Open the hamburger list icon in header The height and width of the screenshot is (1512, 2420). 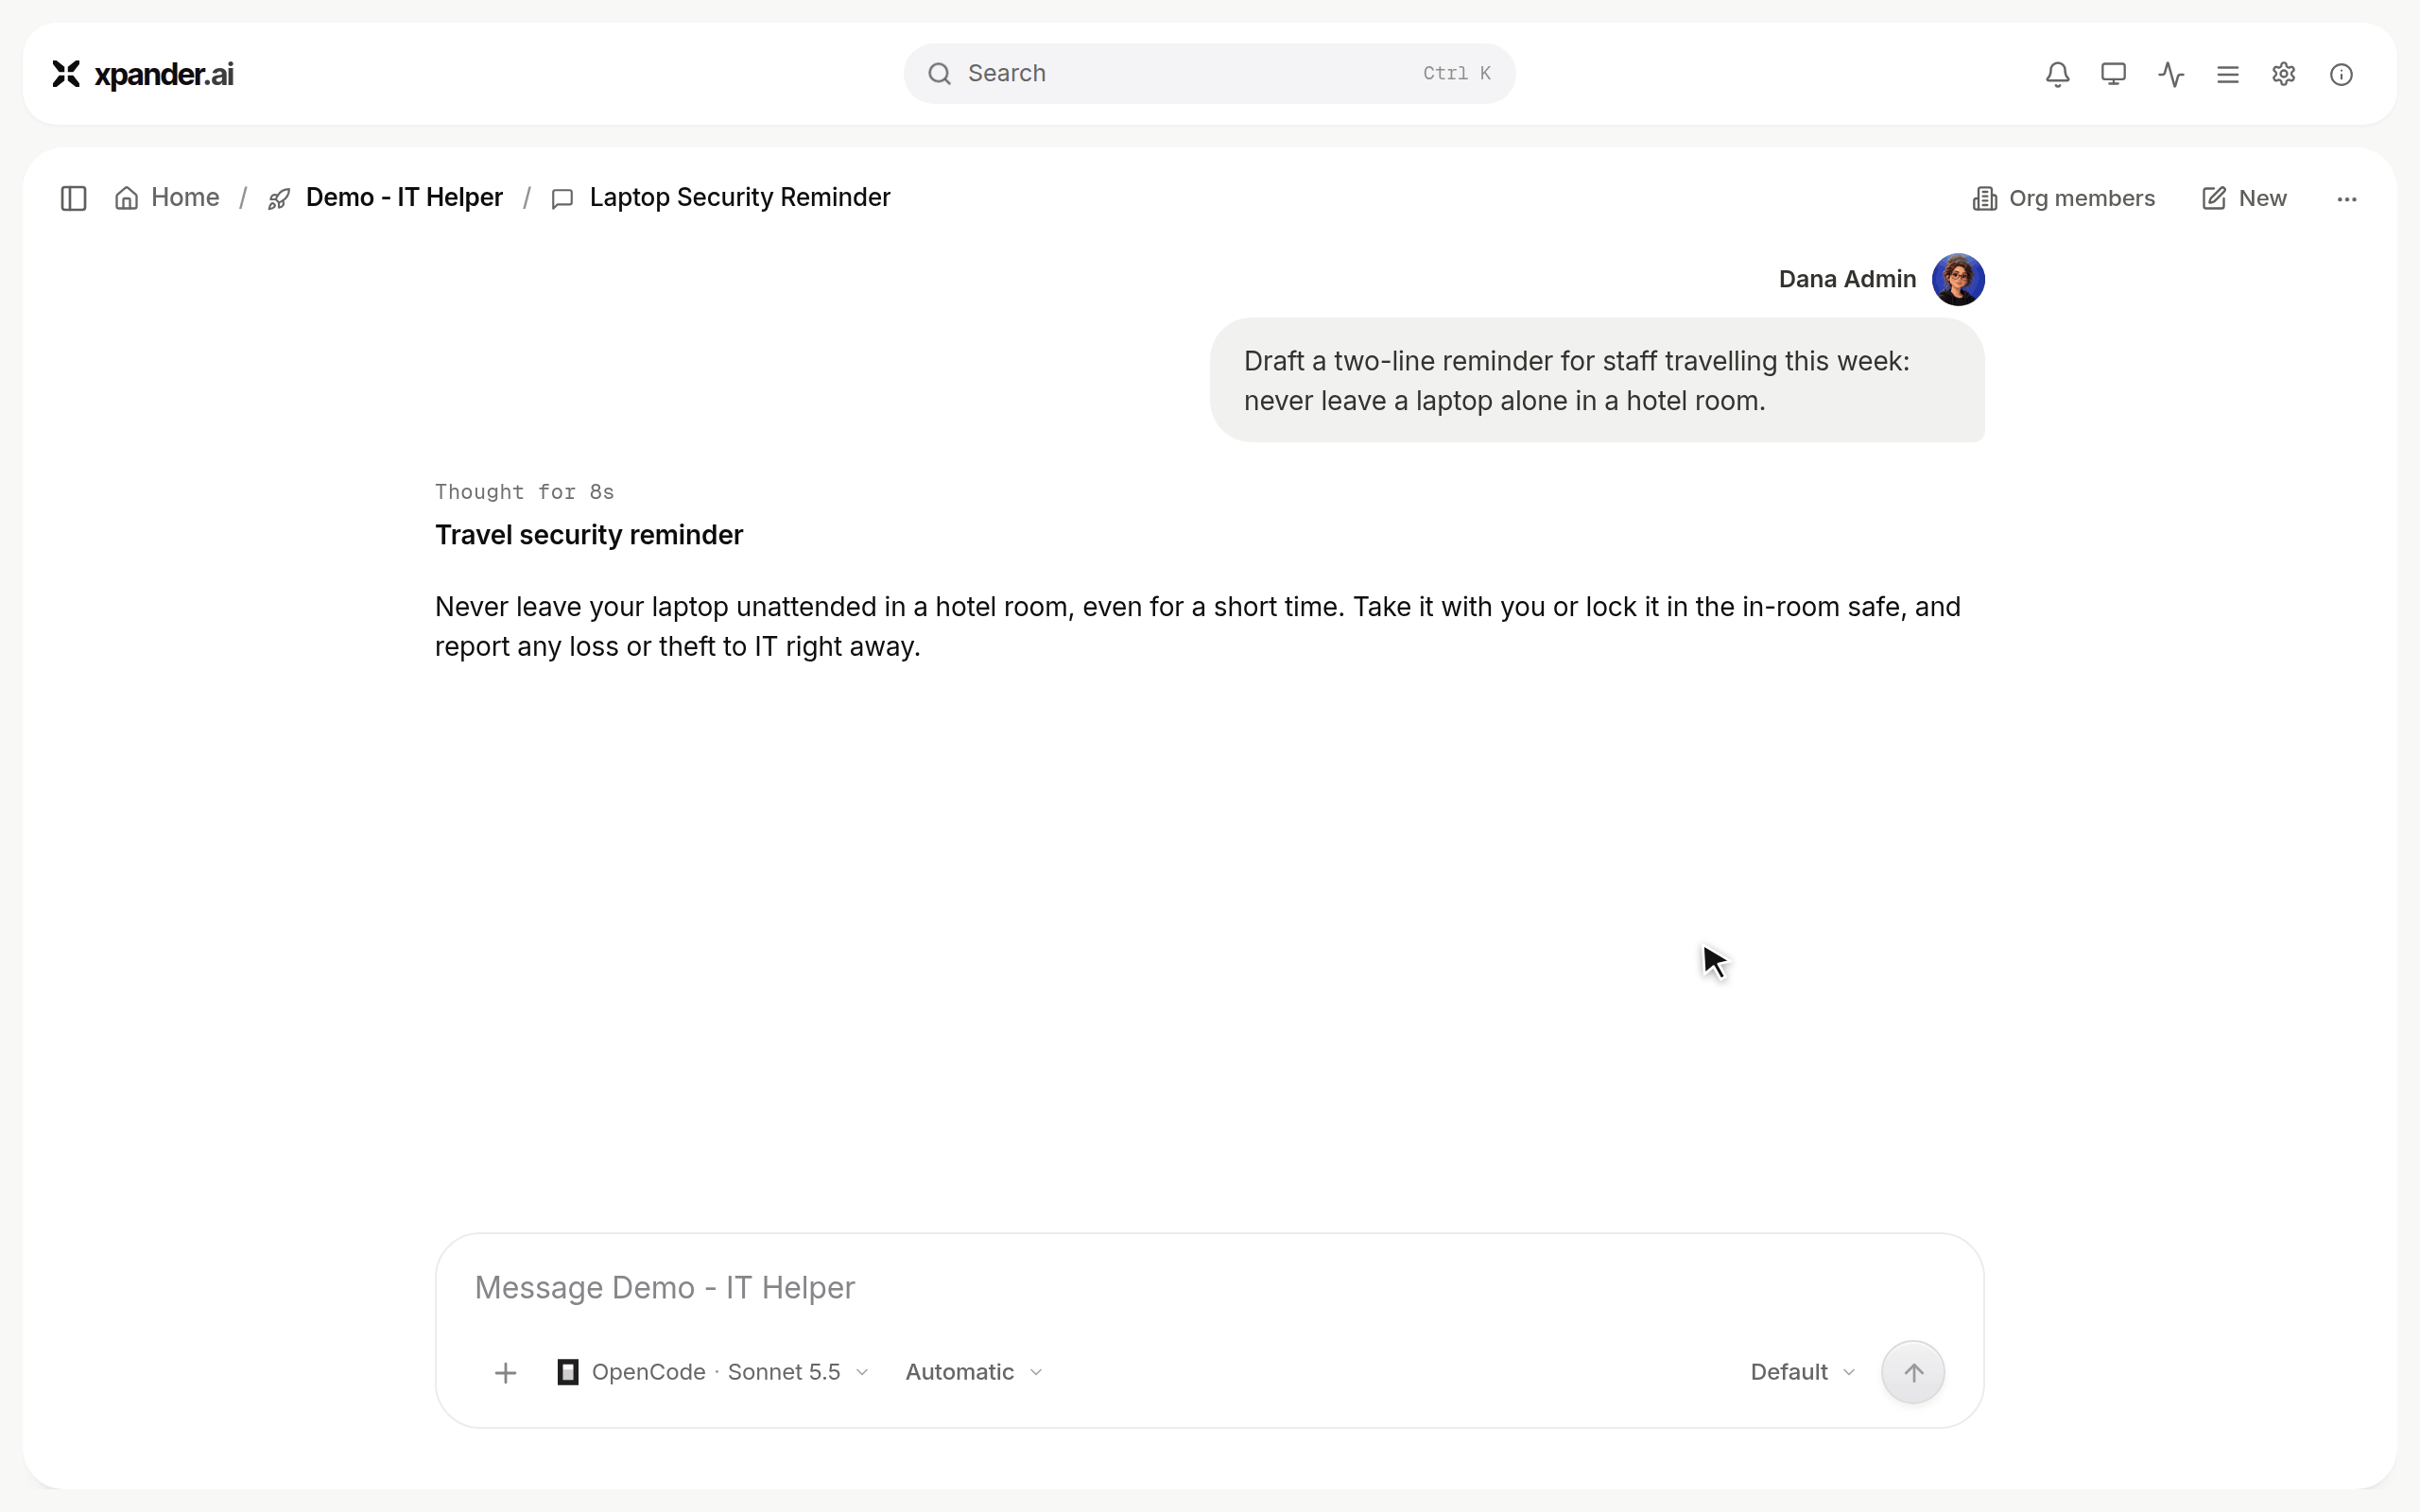point(2227,74)
